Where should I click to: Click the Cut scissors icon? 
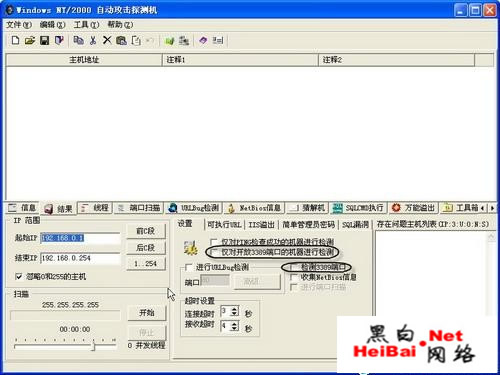pyautogui.click(x=93, y=40)
